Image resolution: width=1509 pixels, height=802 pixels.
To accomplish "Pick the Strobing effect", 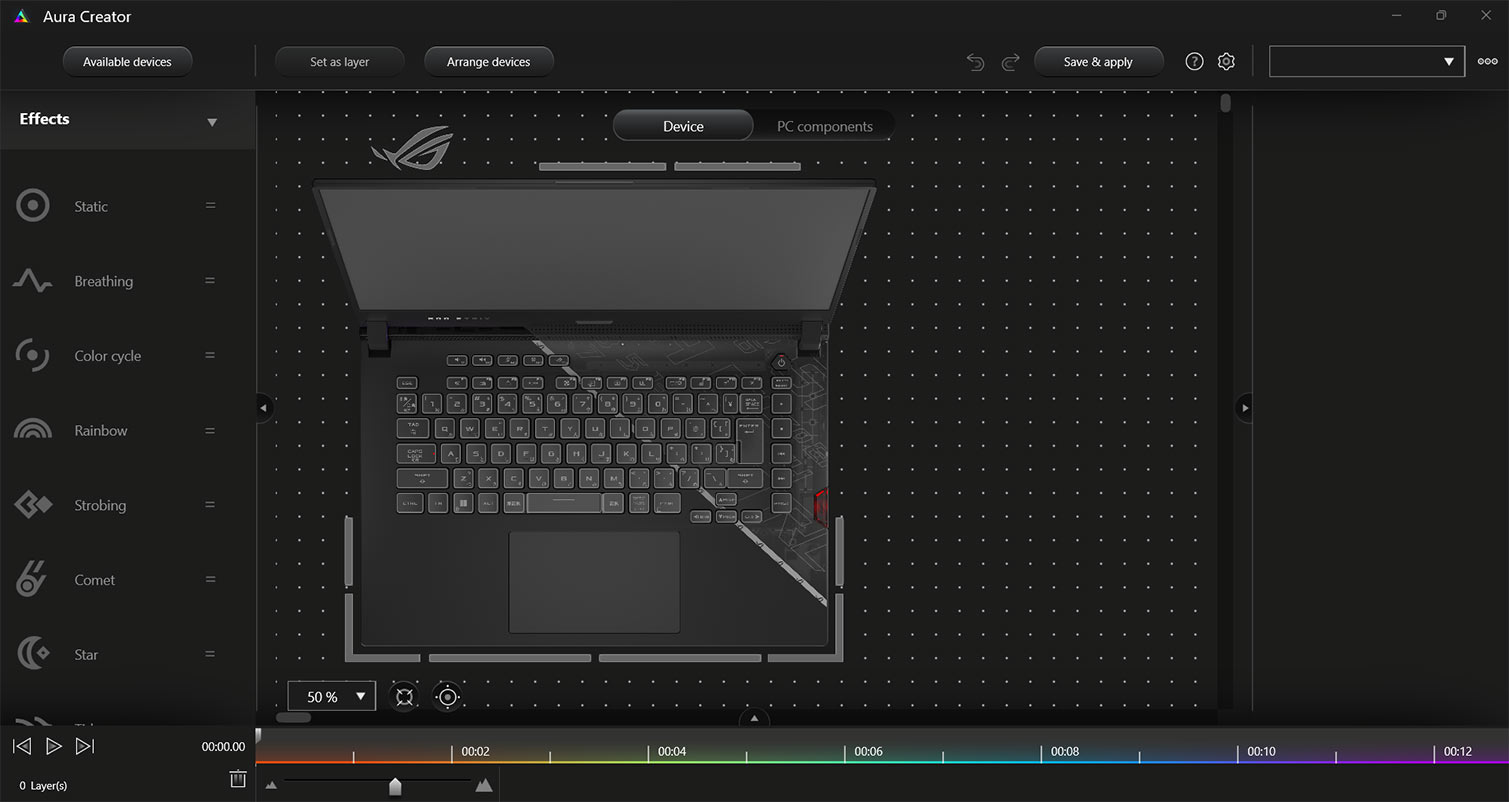I will click(100, 505).
